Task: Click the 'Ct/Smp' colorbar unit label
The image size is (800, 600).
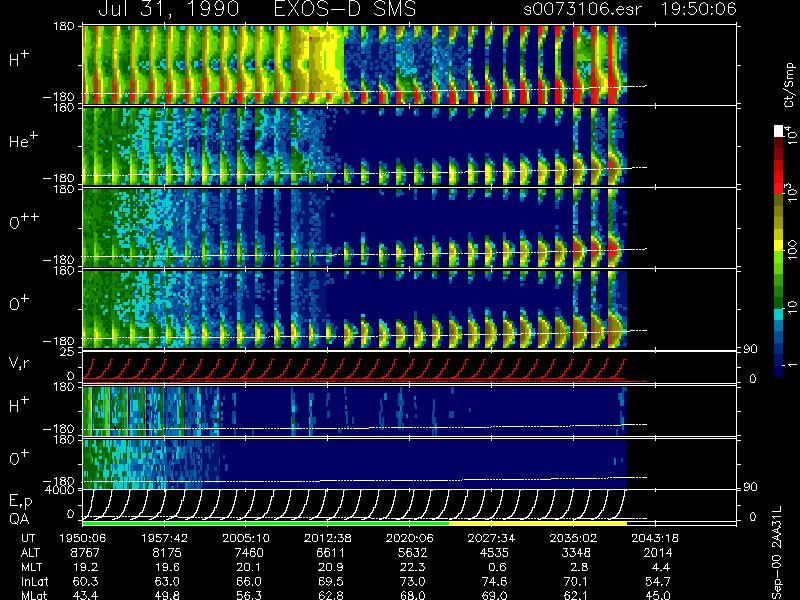Action: 790,85
